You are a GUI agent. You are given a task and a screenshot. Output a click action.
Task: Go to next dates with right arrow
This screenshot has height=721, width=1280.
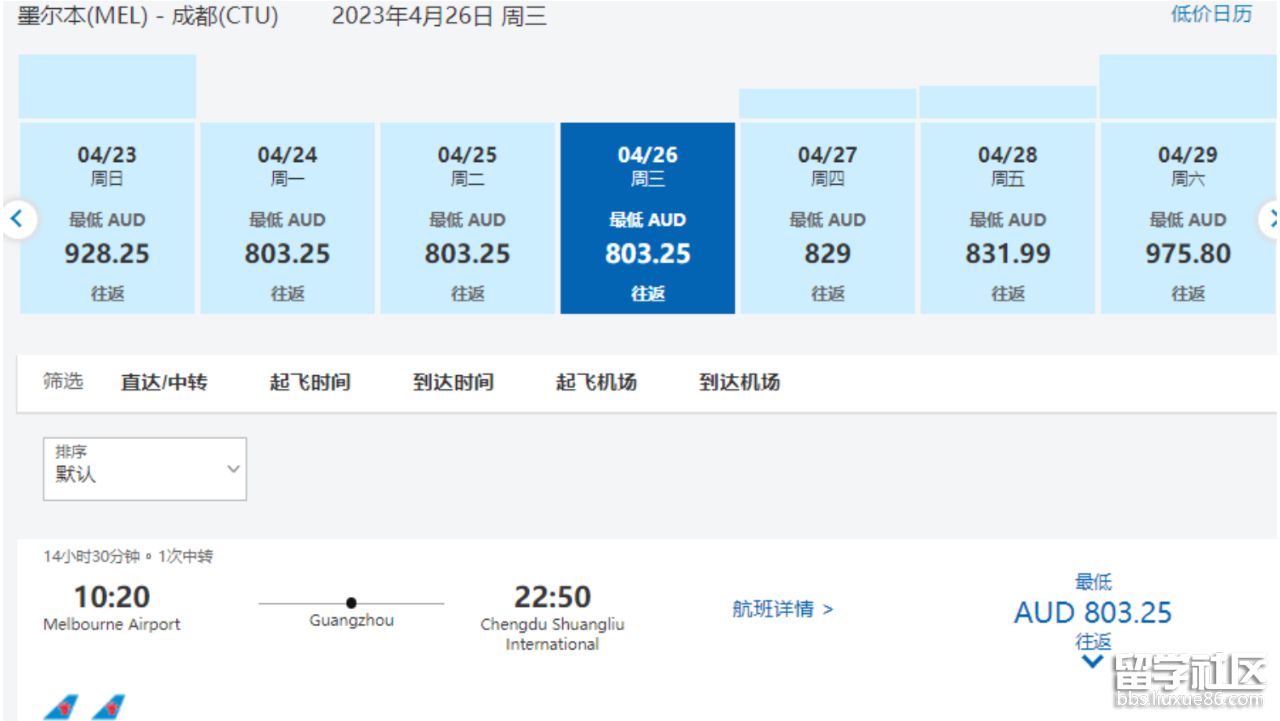coord(1270,219)
